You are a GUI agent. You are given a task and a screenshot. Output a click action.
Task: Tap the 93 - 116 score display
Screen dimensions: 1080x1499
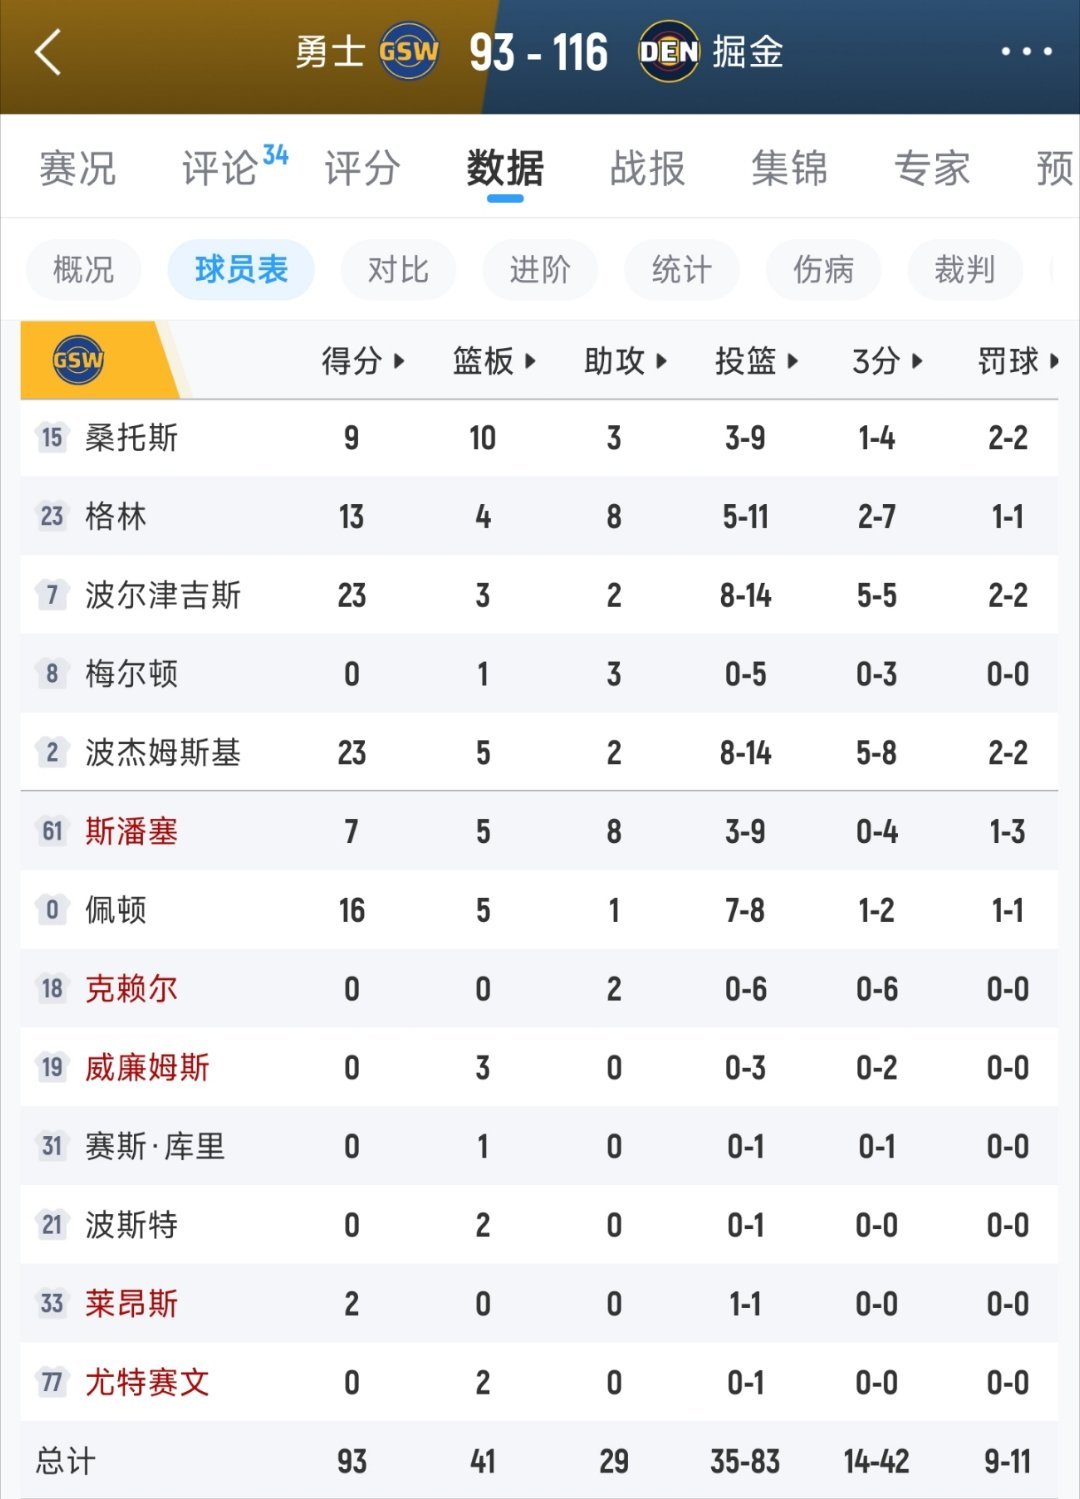click(x=538, y=52)
